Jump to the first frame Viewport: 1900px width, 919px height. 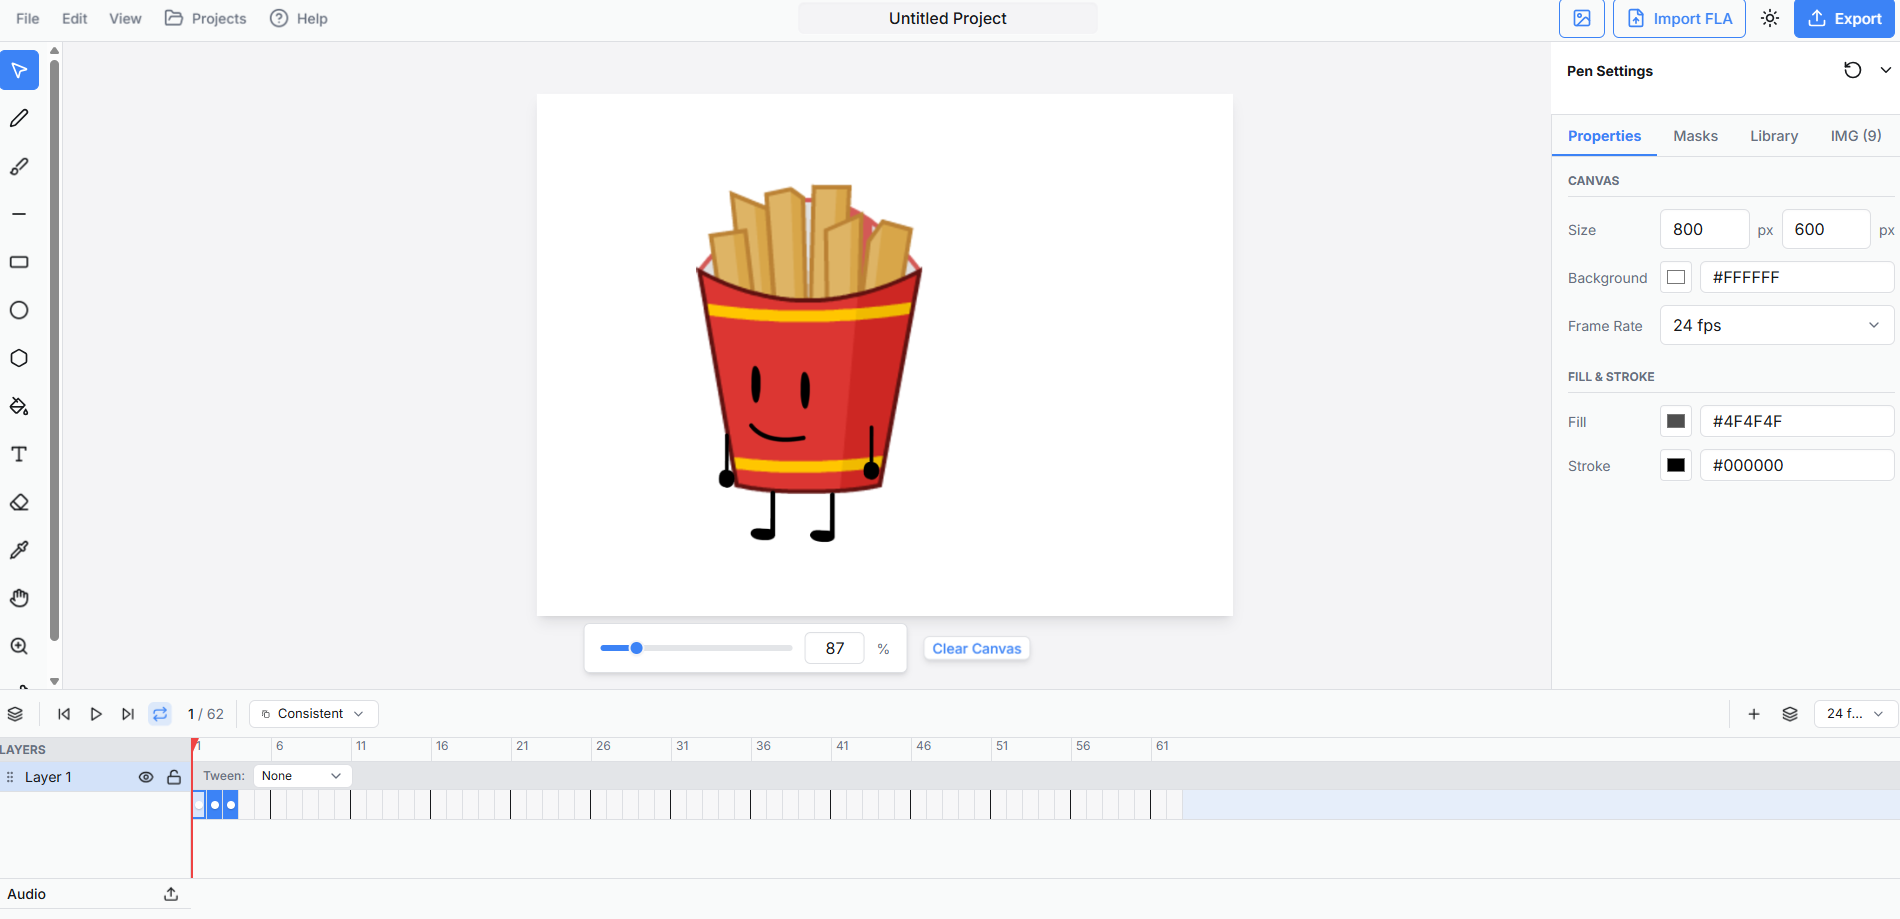tap(64, 714)
